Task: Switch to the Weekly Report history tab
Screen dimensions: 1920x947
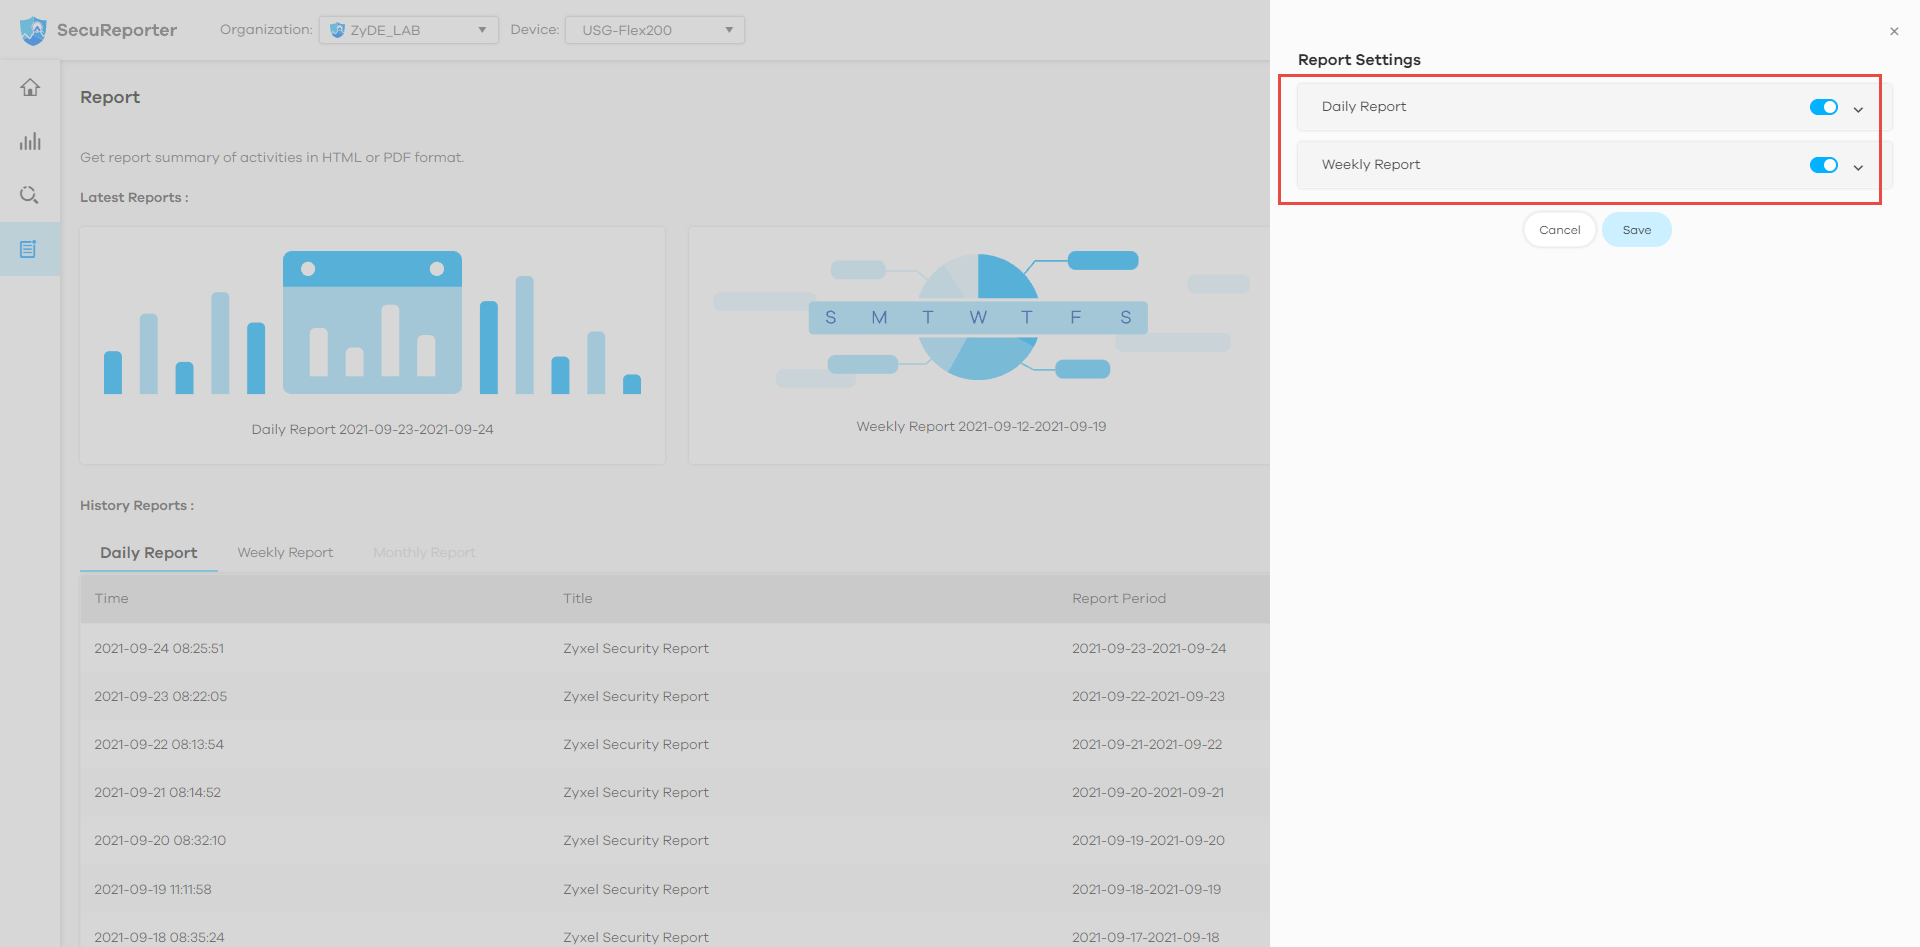Action: pyautogui.click(x=285, y=553)
